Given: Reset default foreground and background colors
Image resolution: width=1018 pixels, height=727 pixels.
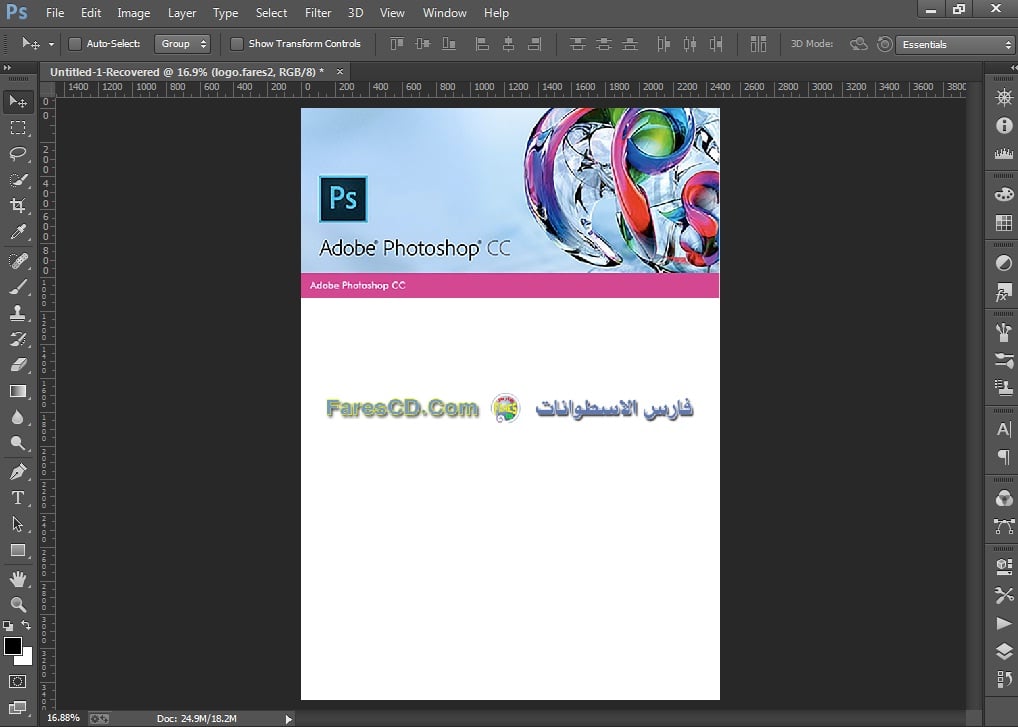Looking at the screenshot, I should 8,626.
